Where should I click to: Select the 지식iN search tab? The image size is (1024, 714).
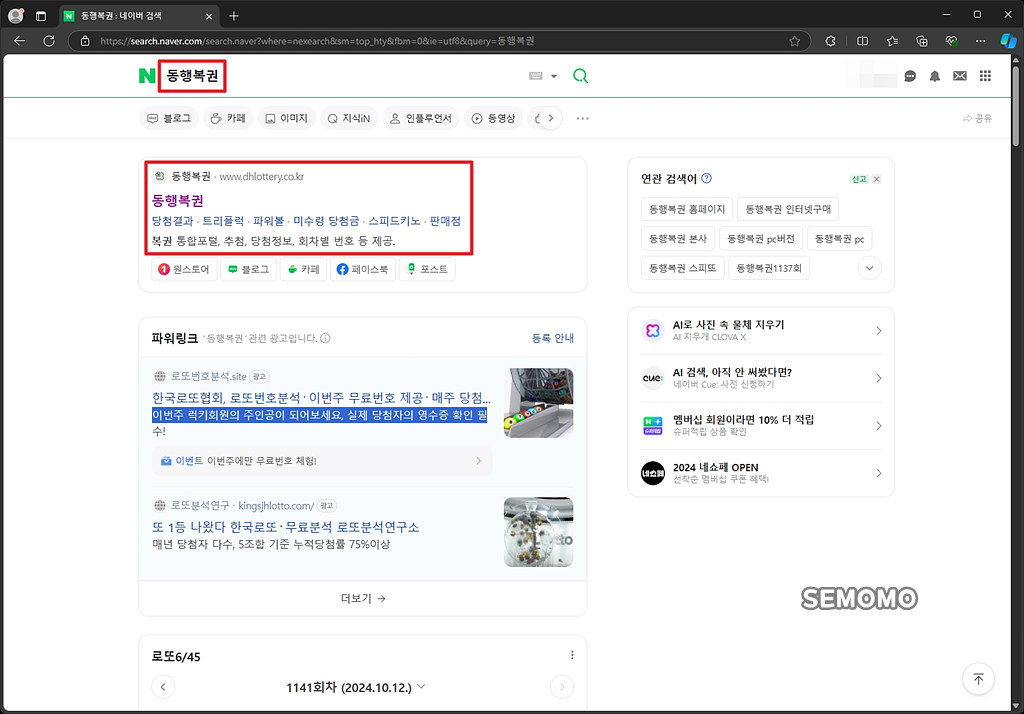coord(349,118)
